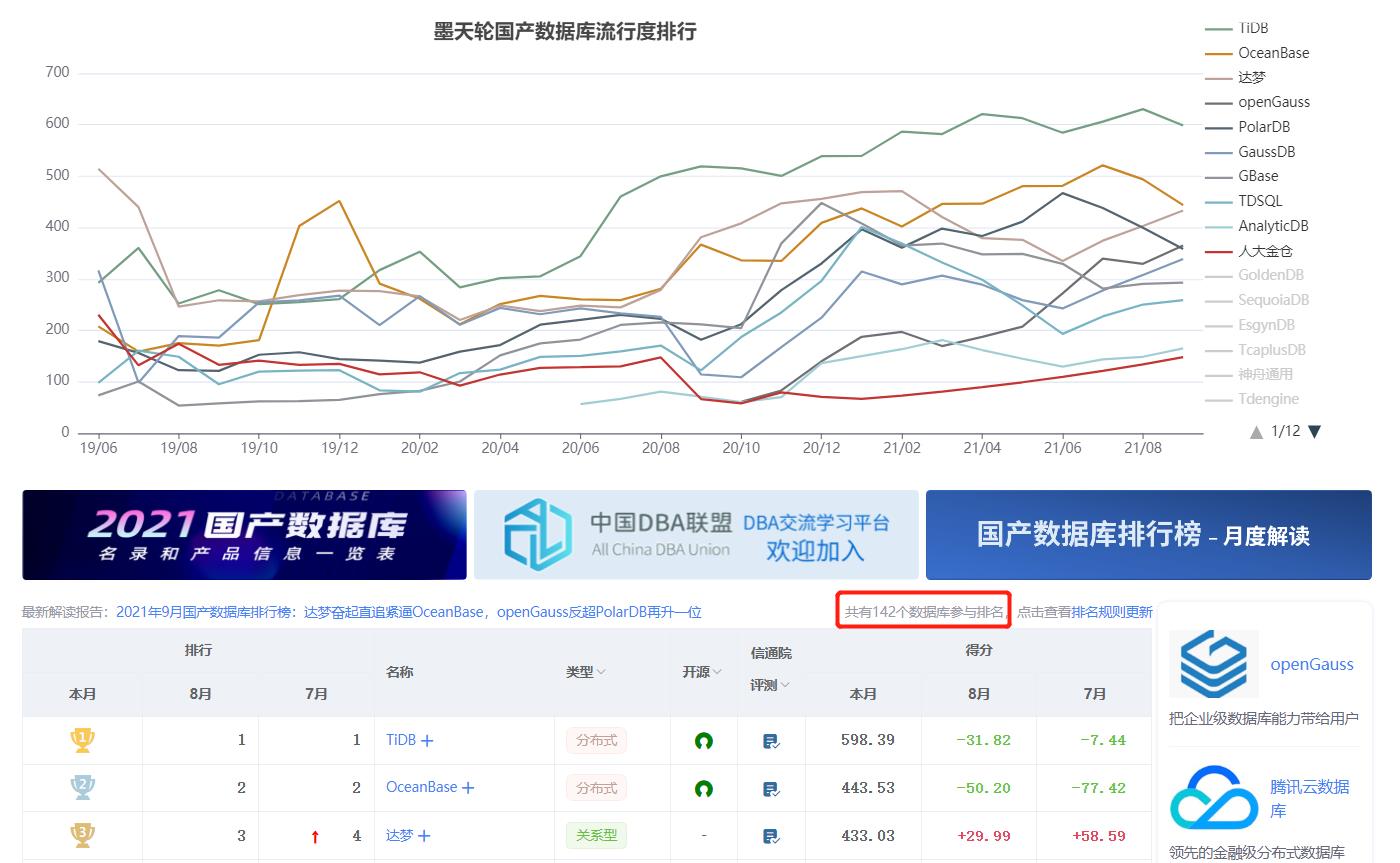Screen dimensions: 1400x863
Task: Click the gold trophy icon for rank 1
Action: [82, 740]
